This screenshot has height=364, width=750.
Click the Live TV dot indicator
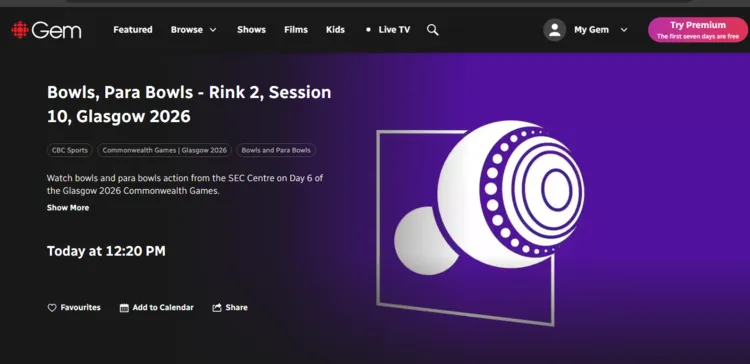(368, 30)
